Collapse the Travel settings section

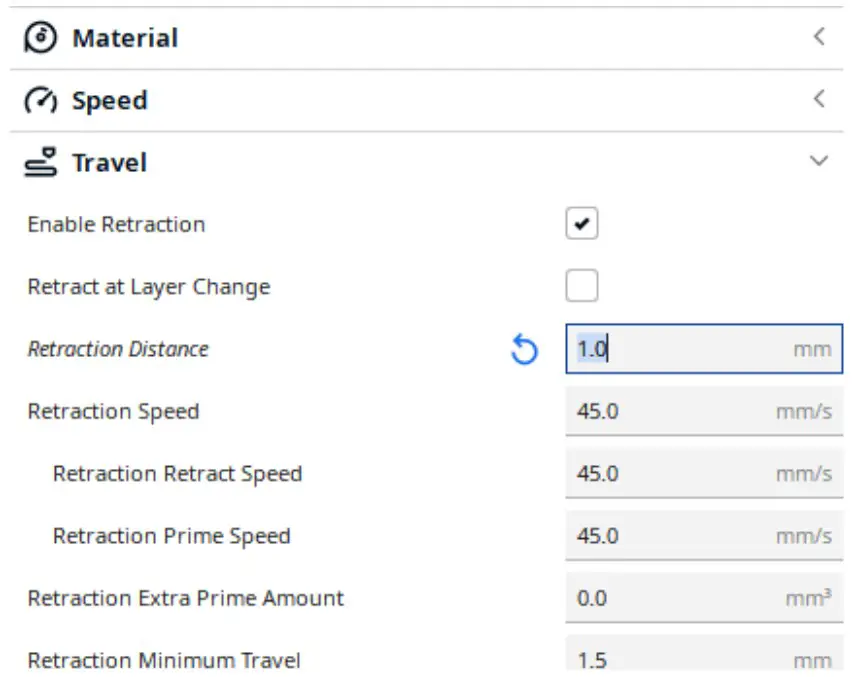(x=818, y=160)
